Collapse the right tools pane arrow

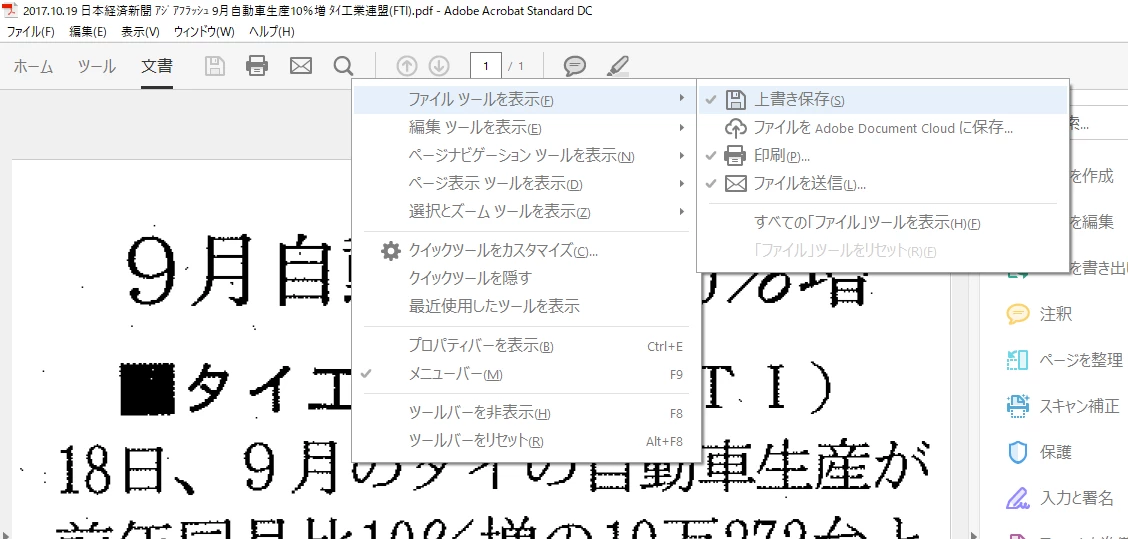pyautogui.click(x=974, y=535)
